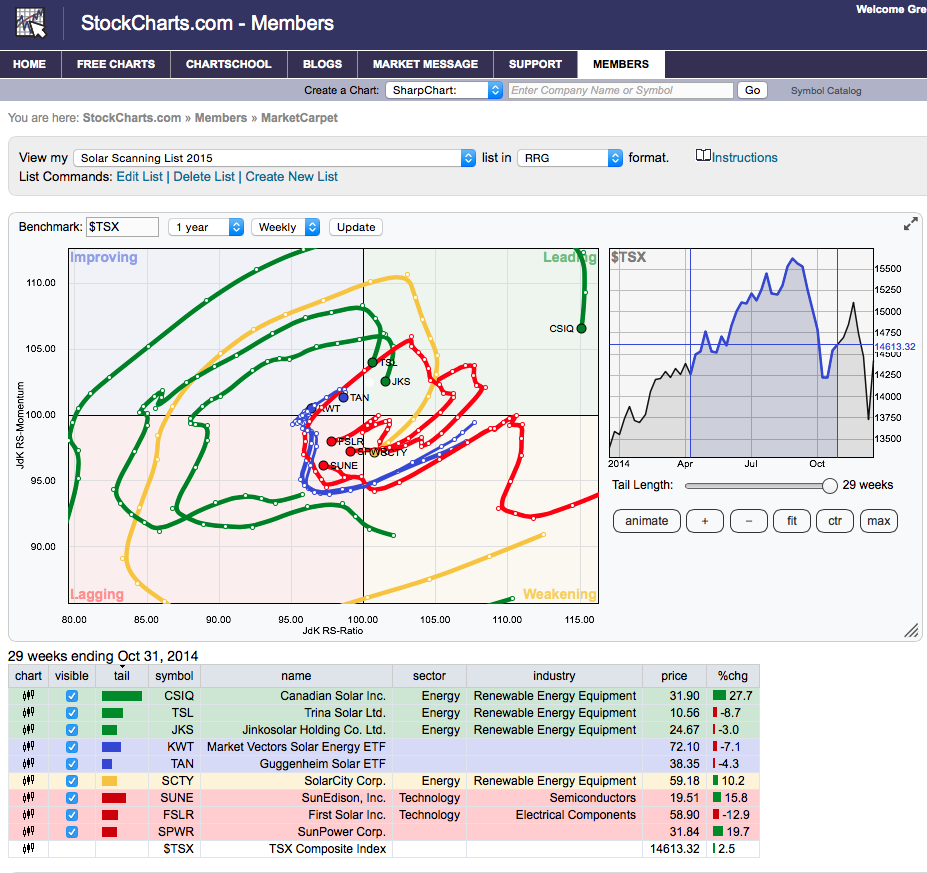Uncheck visibility for CSIQ
Screen dimensions: 927x873
point(71,696)
